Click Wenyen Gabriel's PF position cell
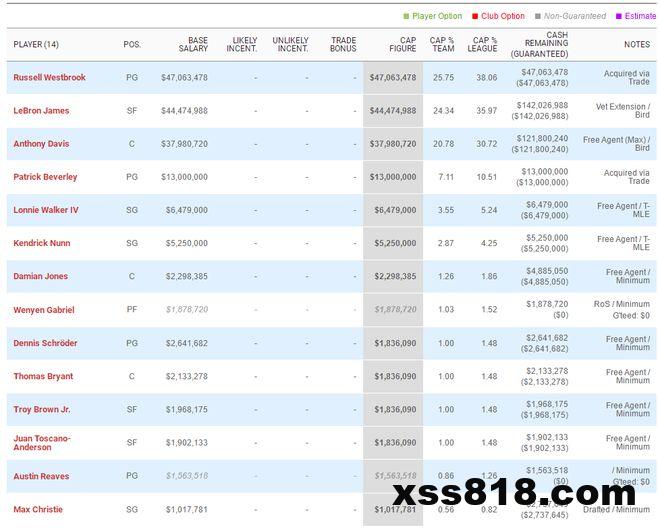 point(132,310)
